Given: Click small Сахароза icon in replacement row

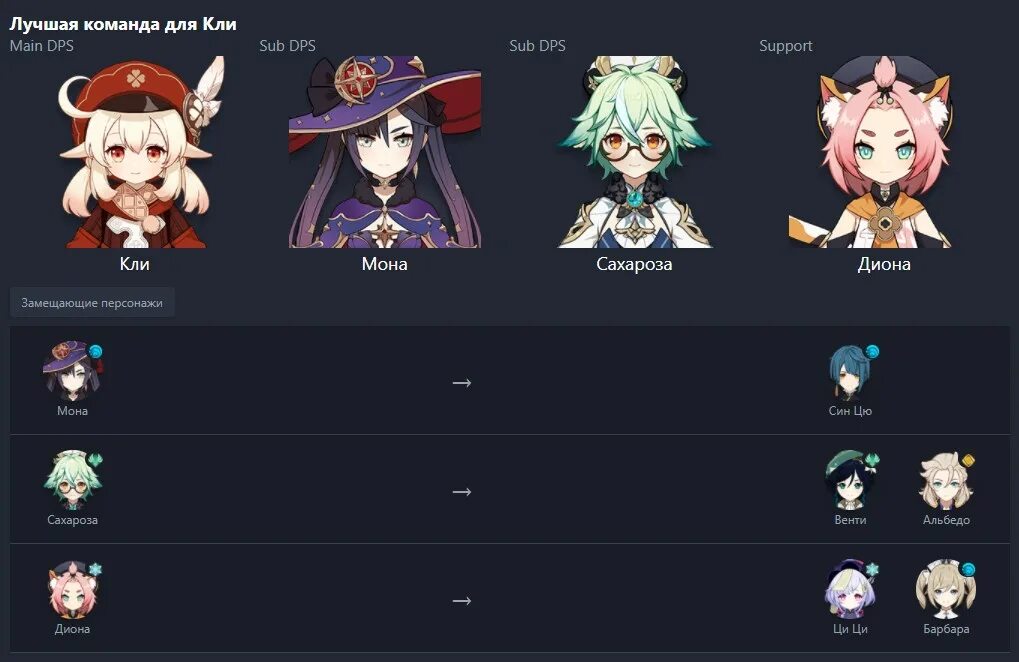Looking at the screenshot, I should [72, 480].
